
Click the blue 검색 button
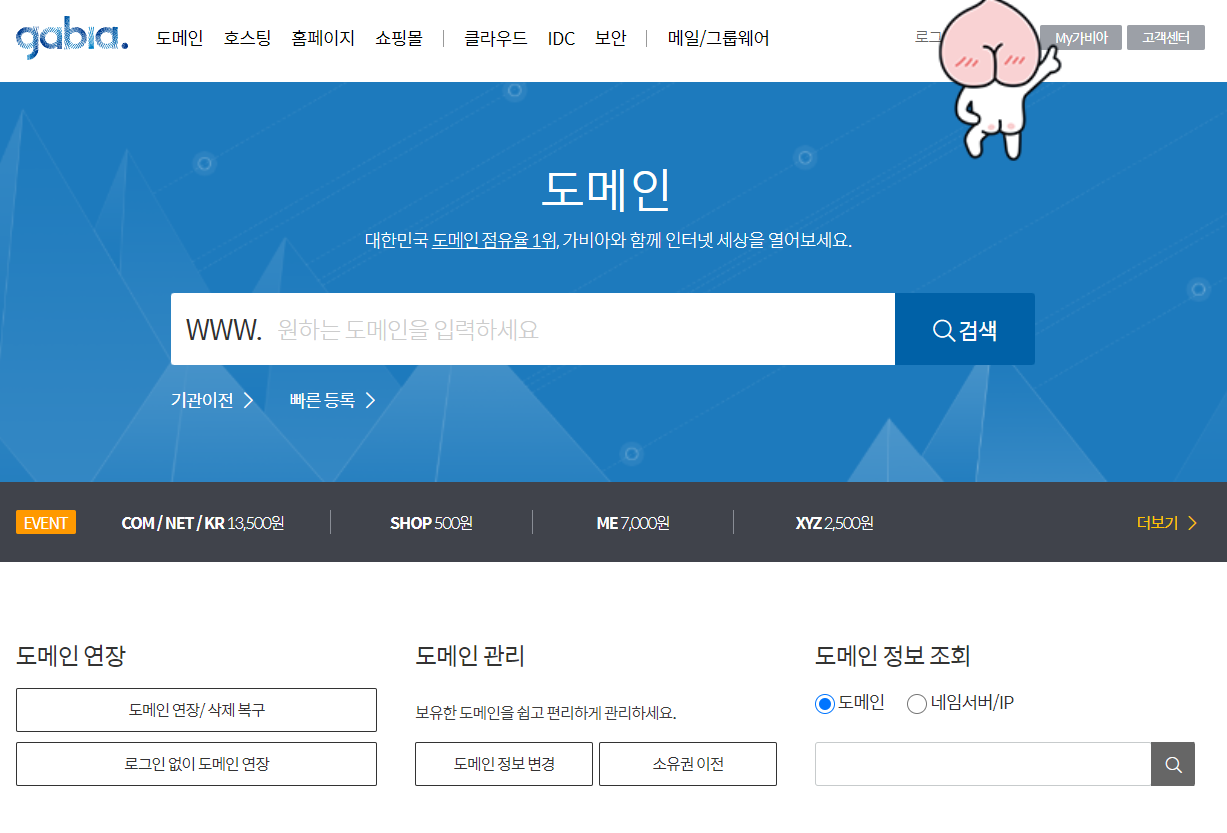point(965,329)
